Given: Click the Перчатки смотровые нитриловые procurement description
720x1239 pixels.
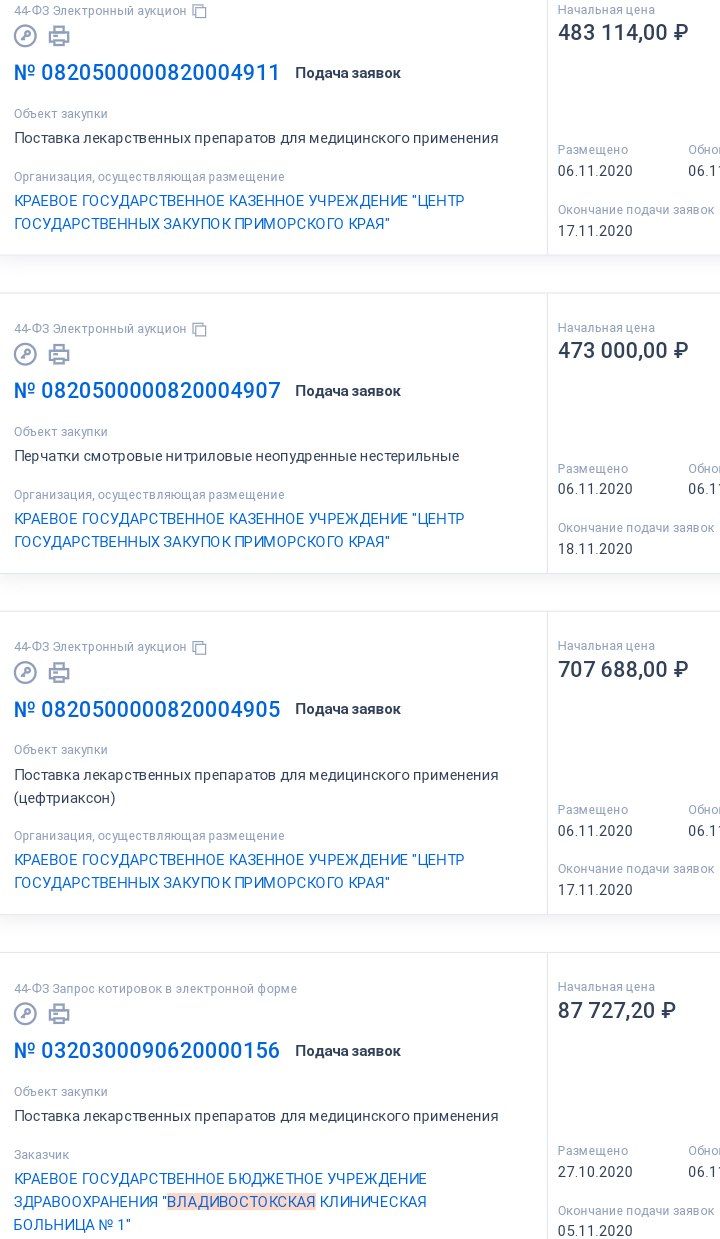Looking at the screenshot, I should pyautogui.click(x=236, y=456).
